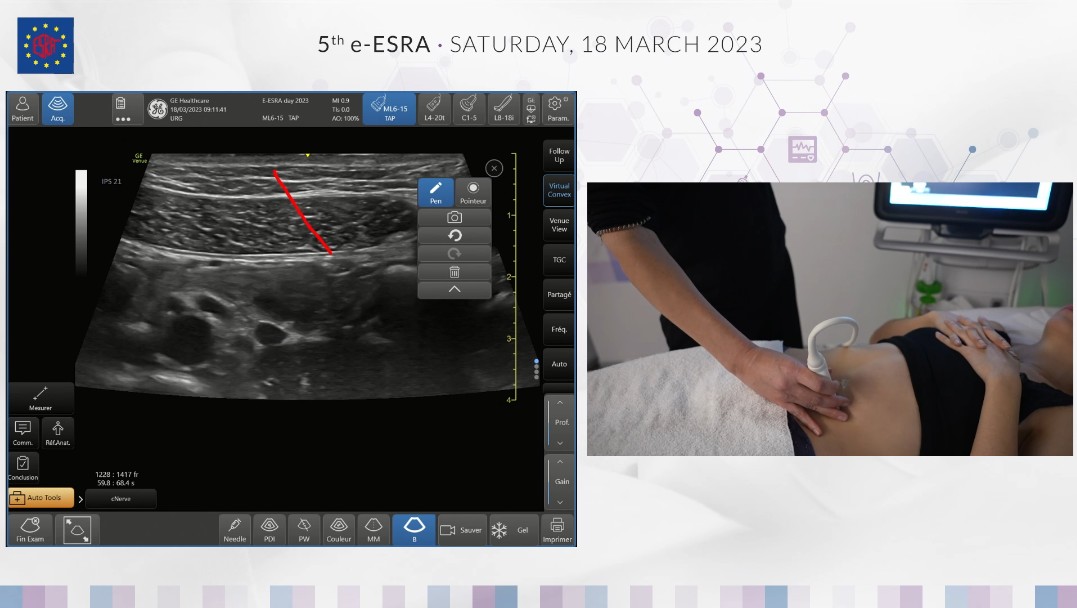Save clip with Sauver
Image resolution: width=1077 pixels, height=608 pixels.
[x=462, y=530]
